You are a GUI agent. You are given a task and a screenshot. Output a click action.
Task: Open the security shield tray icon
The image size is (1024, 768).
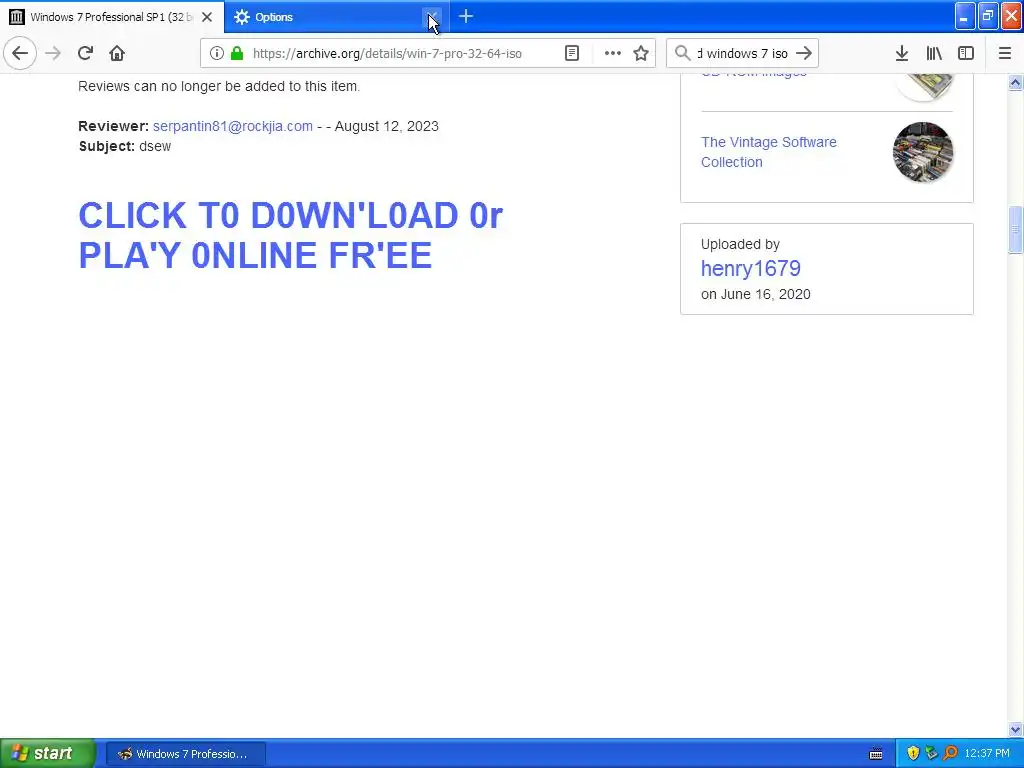point(913,754)
